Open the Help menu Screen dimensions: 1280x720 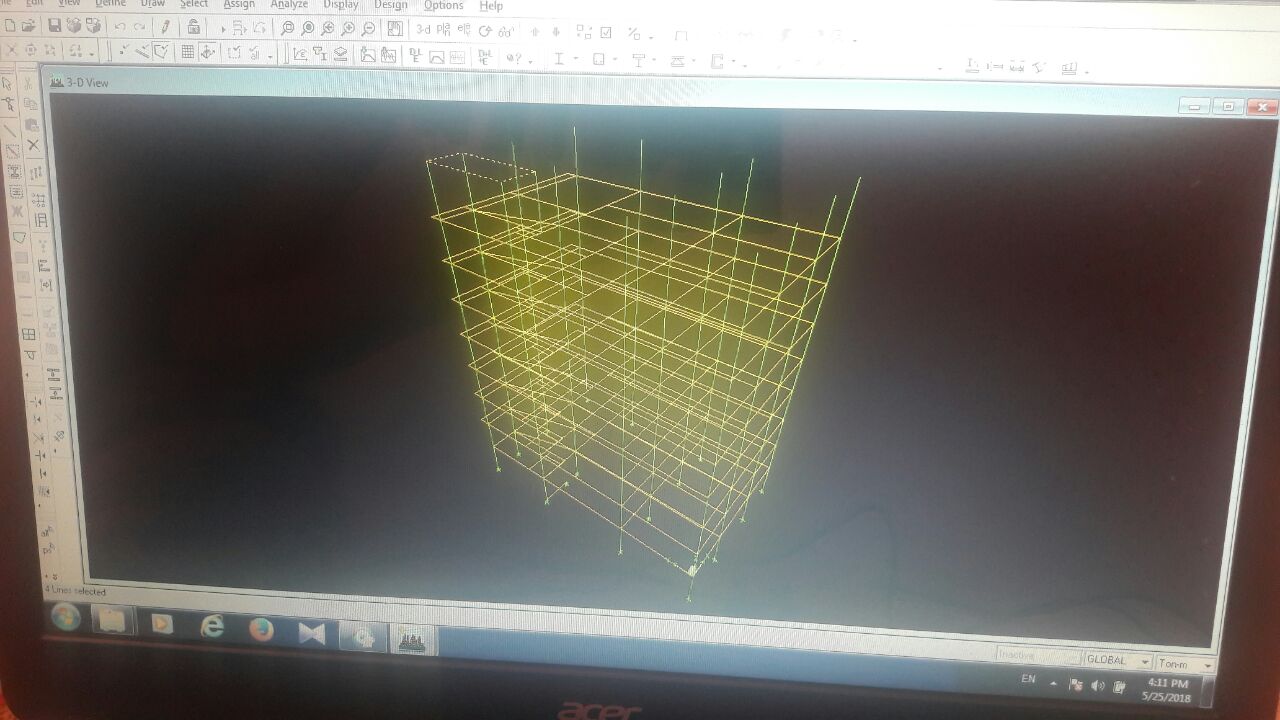click(491, 6)
